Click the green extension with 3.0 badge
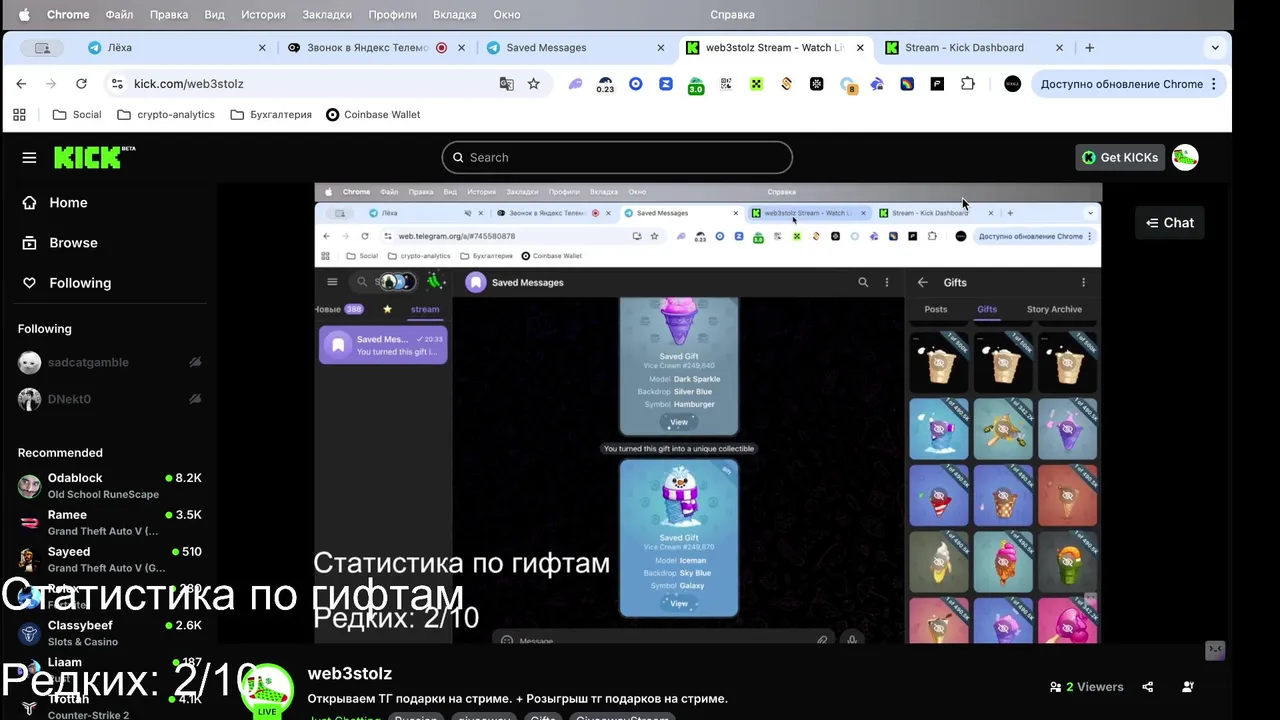Viewport: 1280px width, 720px height. point(695,85)
